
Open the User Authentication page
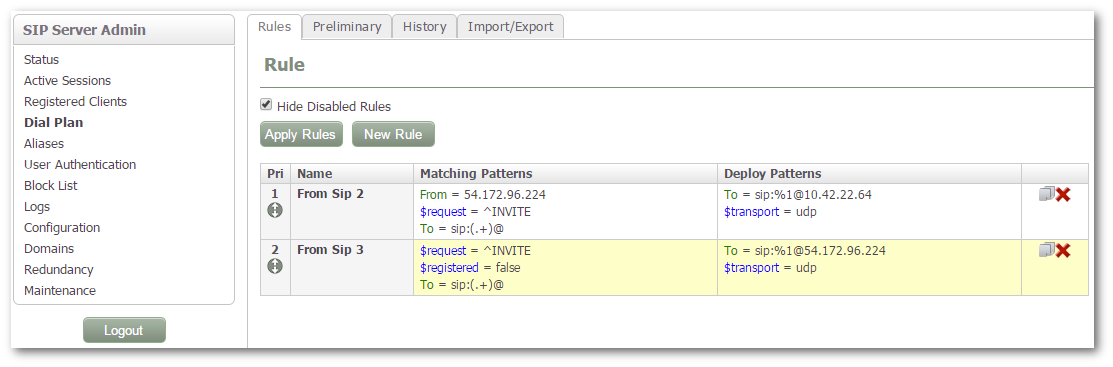point(80,165)
